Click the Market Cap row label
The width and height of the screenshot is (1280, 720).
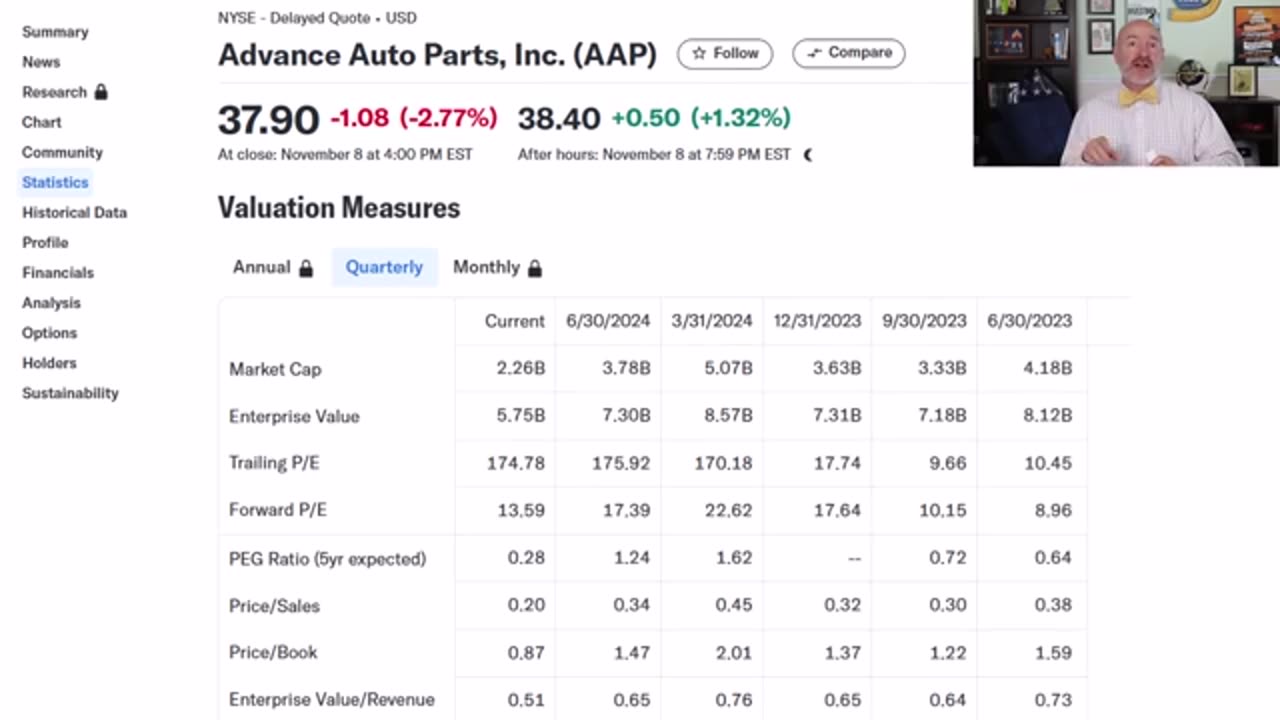[275, 369]
